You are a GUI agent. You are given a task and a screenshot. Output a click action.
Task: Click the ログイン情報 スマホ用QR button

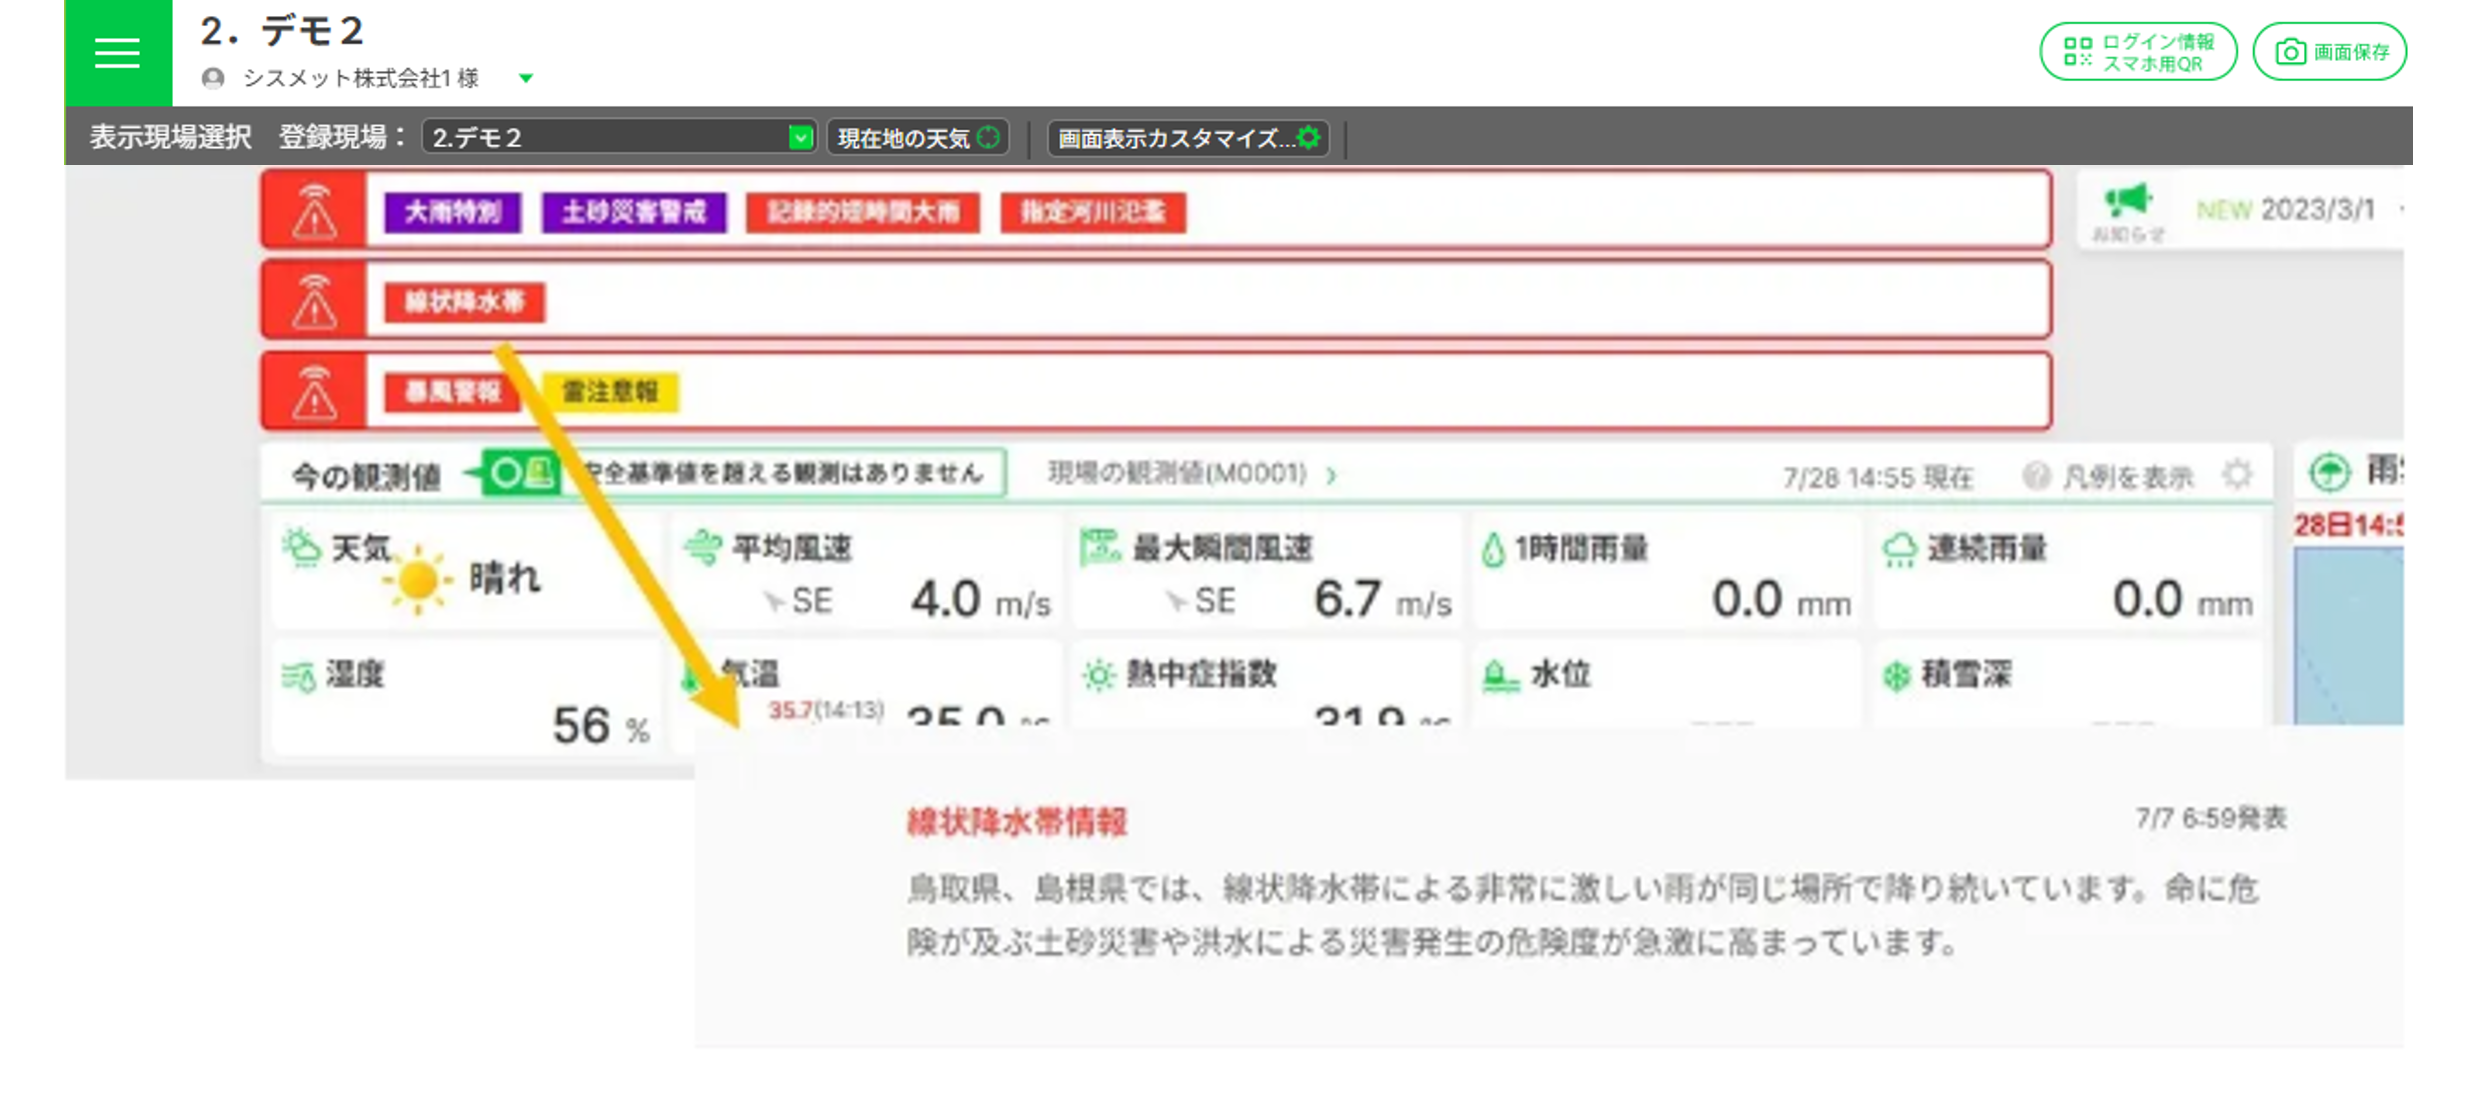[x=2137, y=52]
